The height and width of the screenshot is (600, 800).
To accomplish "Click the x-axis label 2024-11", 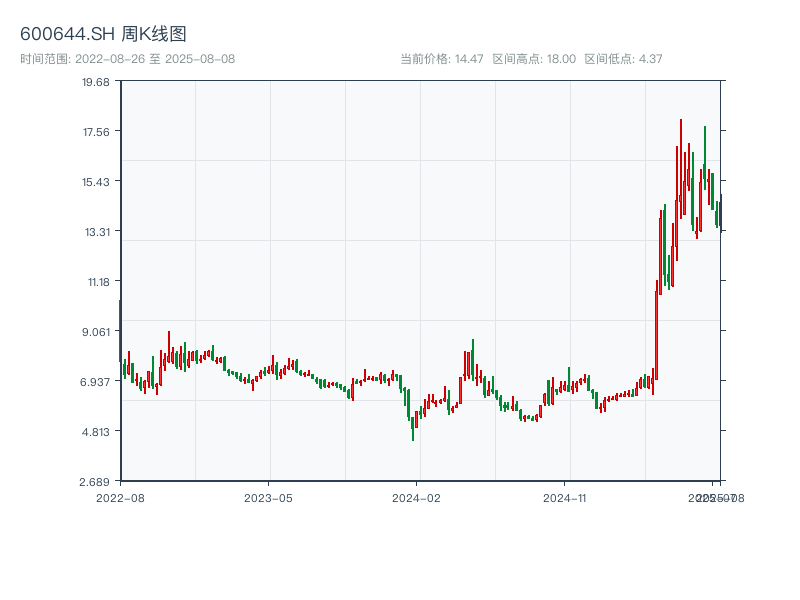I will coord(565,498).
